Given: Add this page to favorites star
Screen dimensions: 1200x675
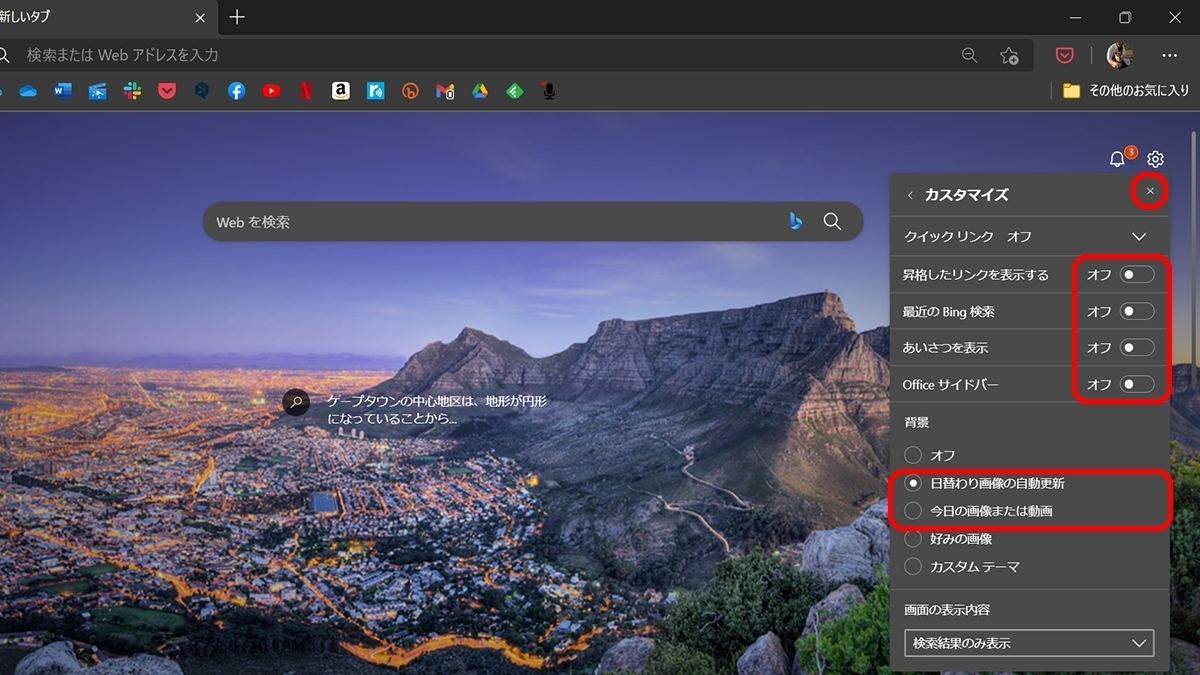Looking at the screenshot, I should tap(1010, 56).
